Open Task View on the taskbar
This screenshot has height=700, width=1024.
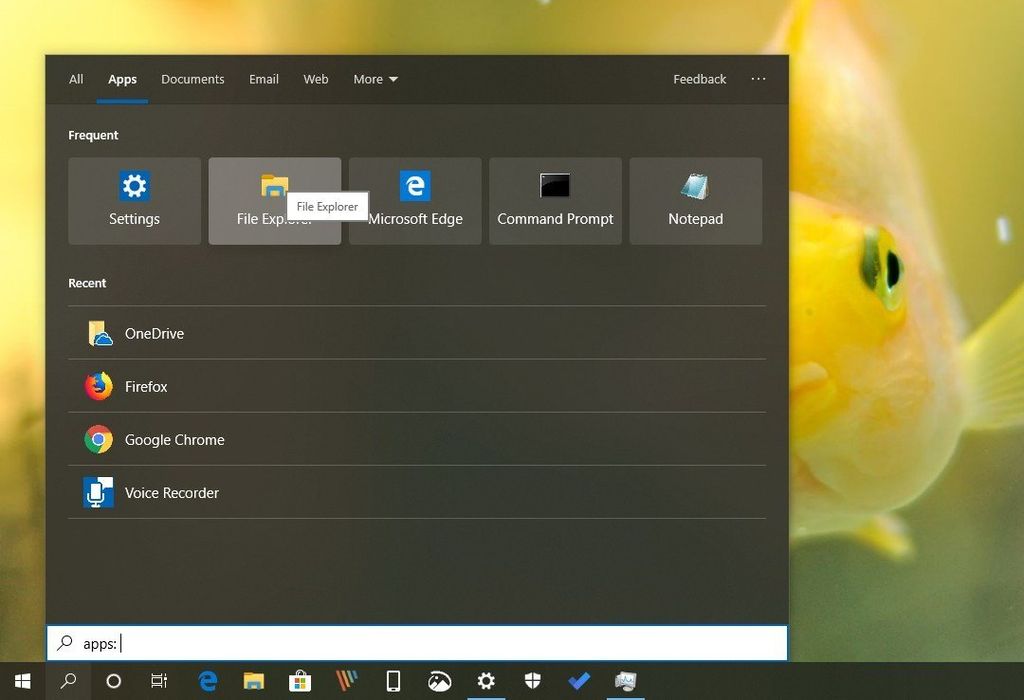159,681
